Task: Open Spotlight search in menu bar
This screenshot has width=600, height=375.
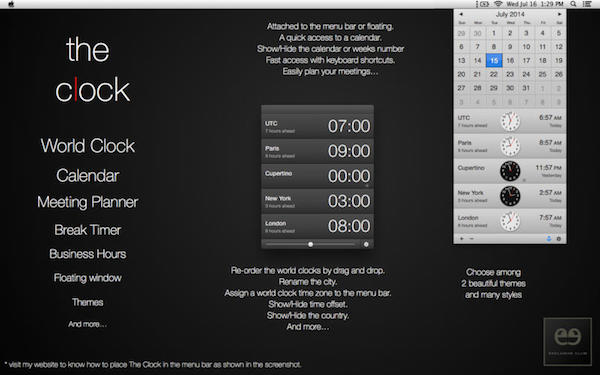Action: click(573, 4)
